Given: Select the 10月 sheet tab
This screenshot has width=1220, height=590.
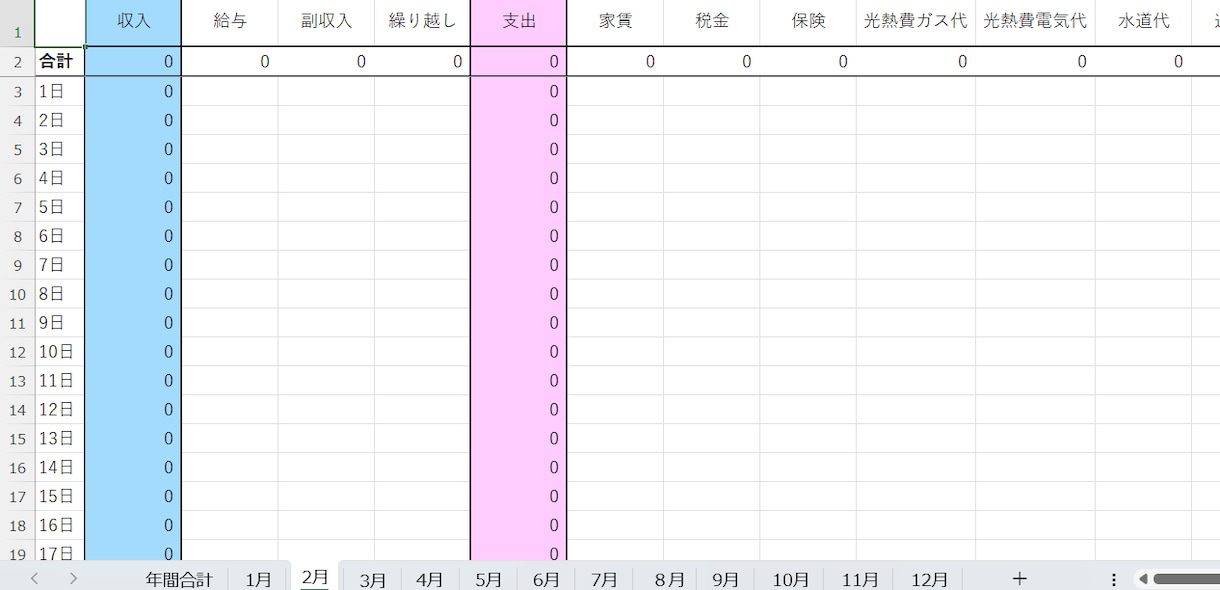Looking at the screenshot, I should click(x=791, y=580).
